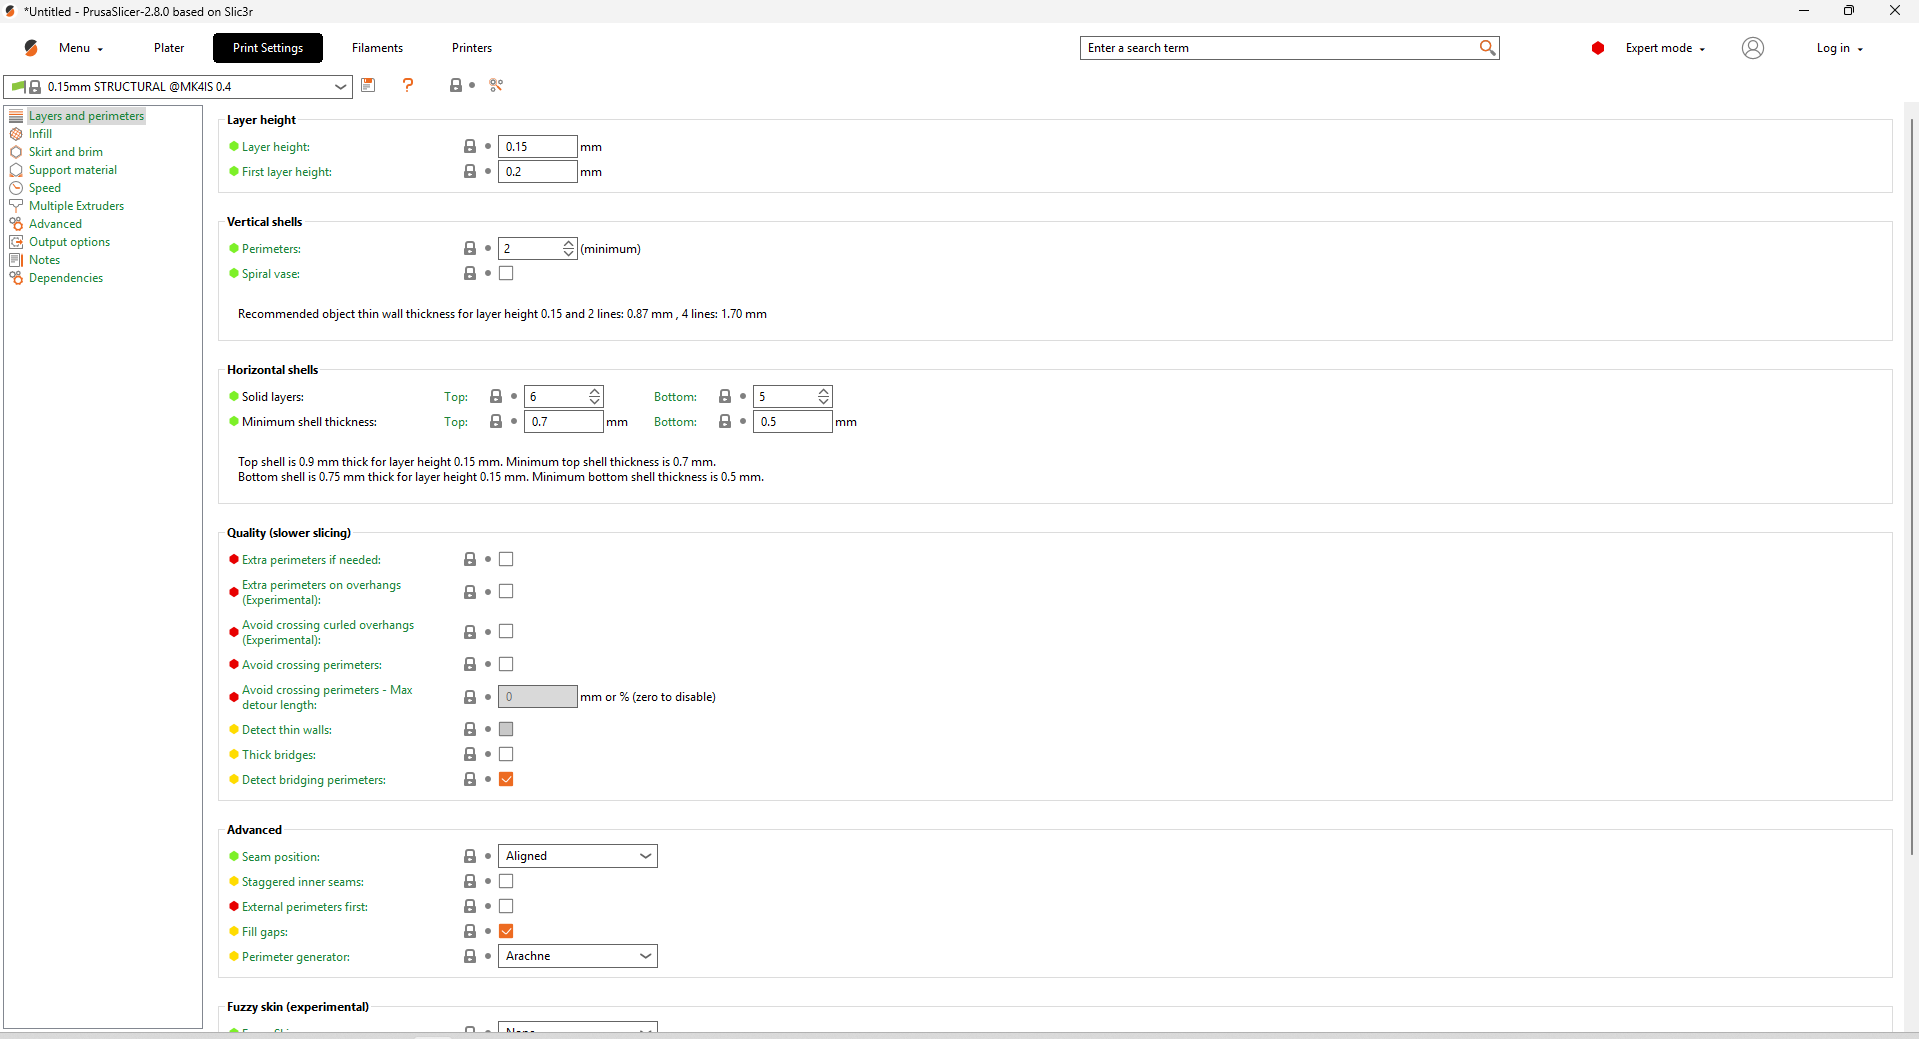Click the save preset icon

[x=368, y=85]
